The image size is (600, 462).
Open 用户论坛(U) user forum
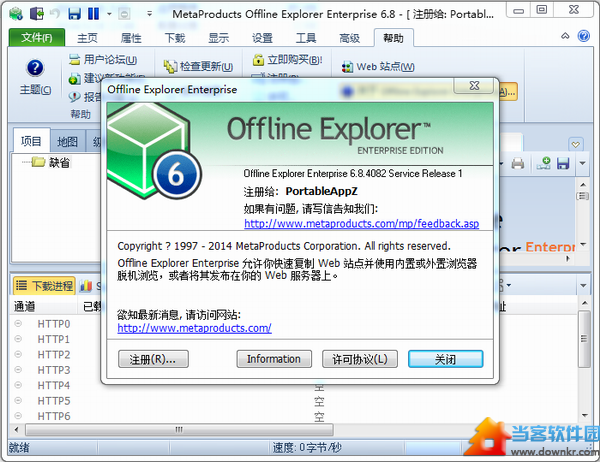[x=103, y=59]
